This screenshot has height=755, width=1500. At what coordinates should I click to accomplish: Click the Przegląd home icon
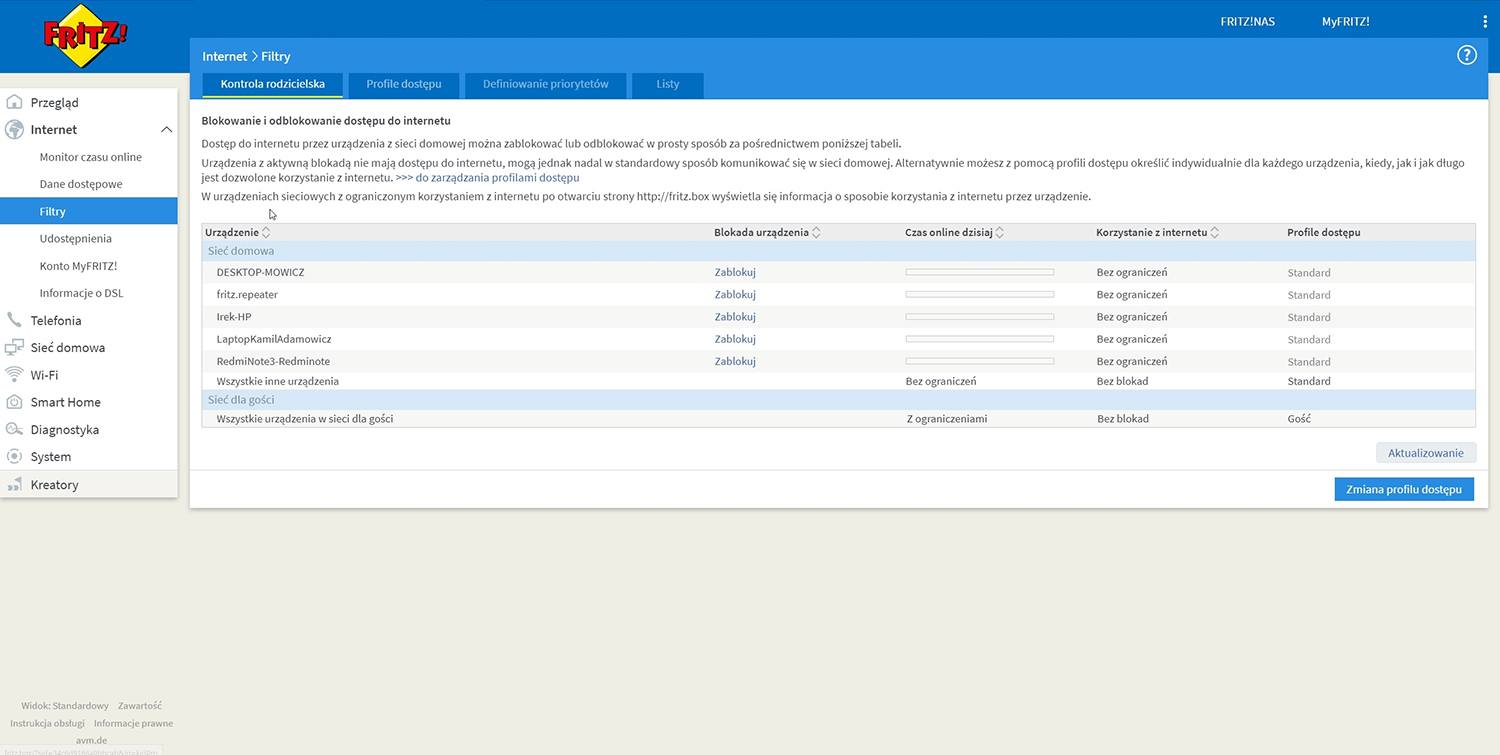(14, 102)
